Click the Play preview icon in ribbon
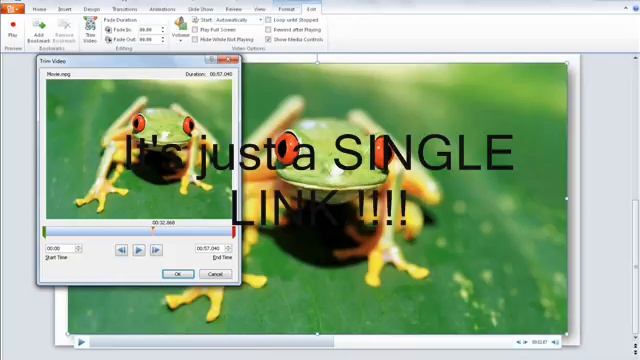 tap(13, 25)
